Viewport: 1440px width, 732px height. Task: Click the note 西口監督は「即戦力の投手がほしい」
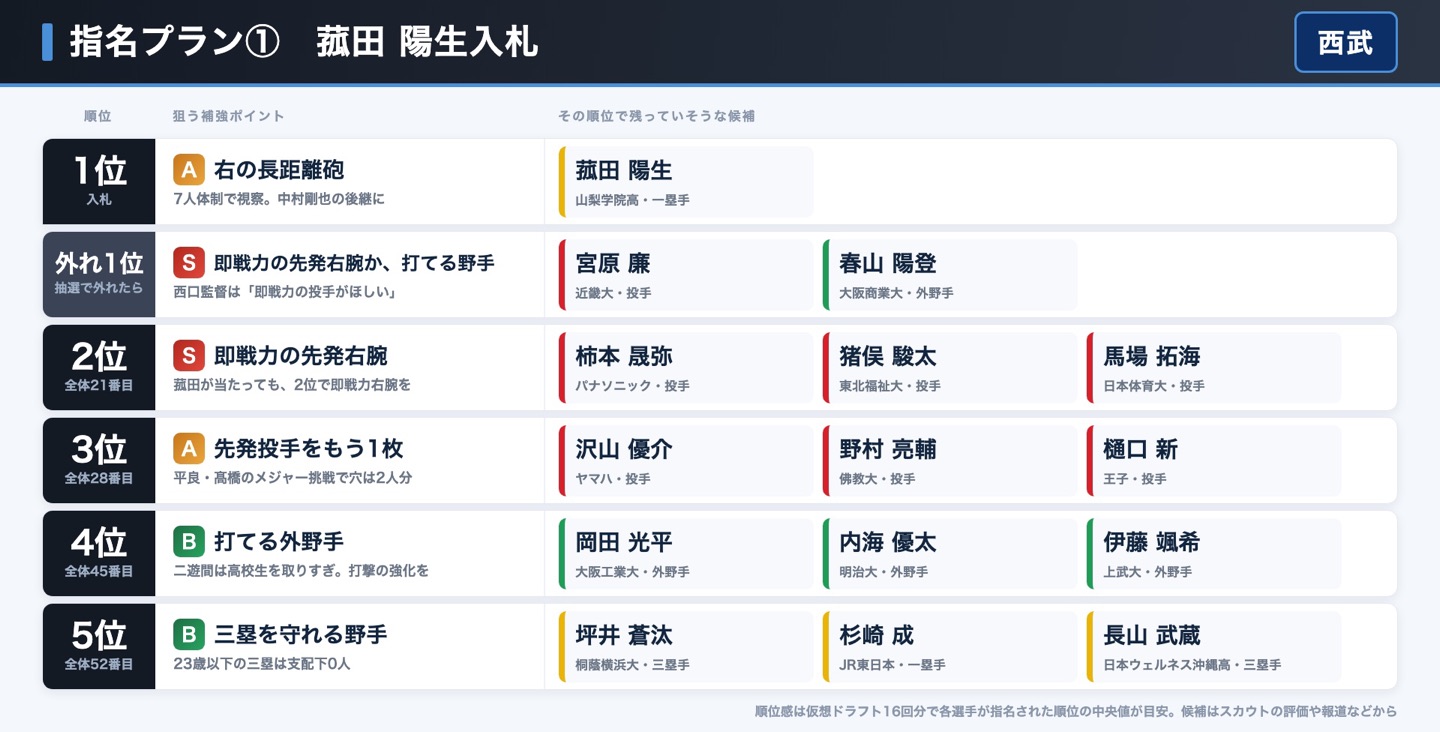285,292
